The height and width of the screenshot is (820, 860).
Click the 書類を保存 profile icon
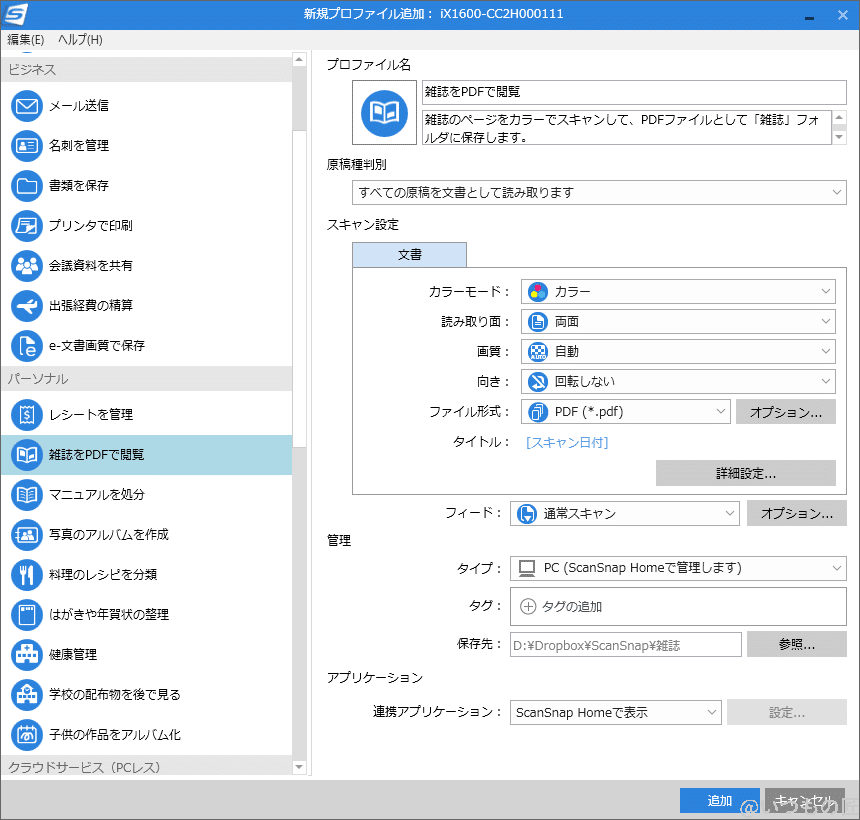pyautogui.click(x=26, y=186)
